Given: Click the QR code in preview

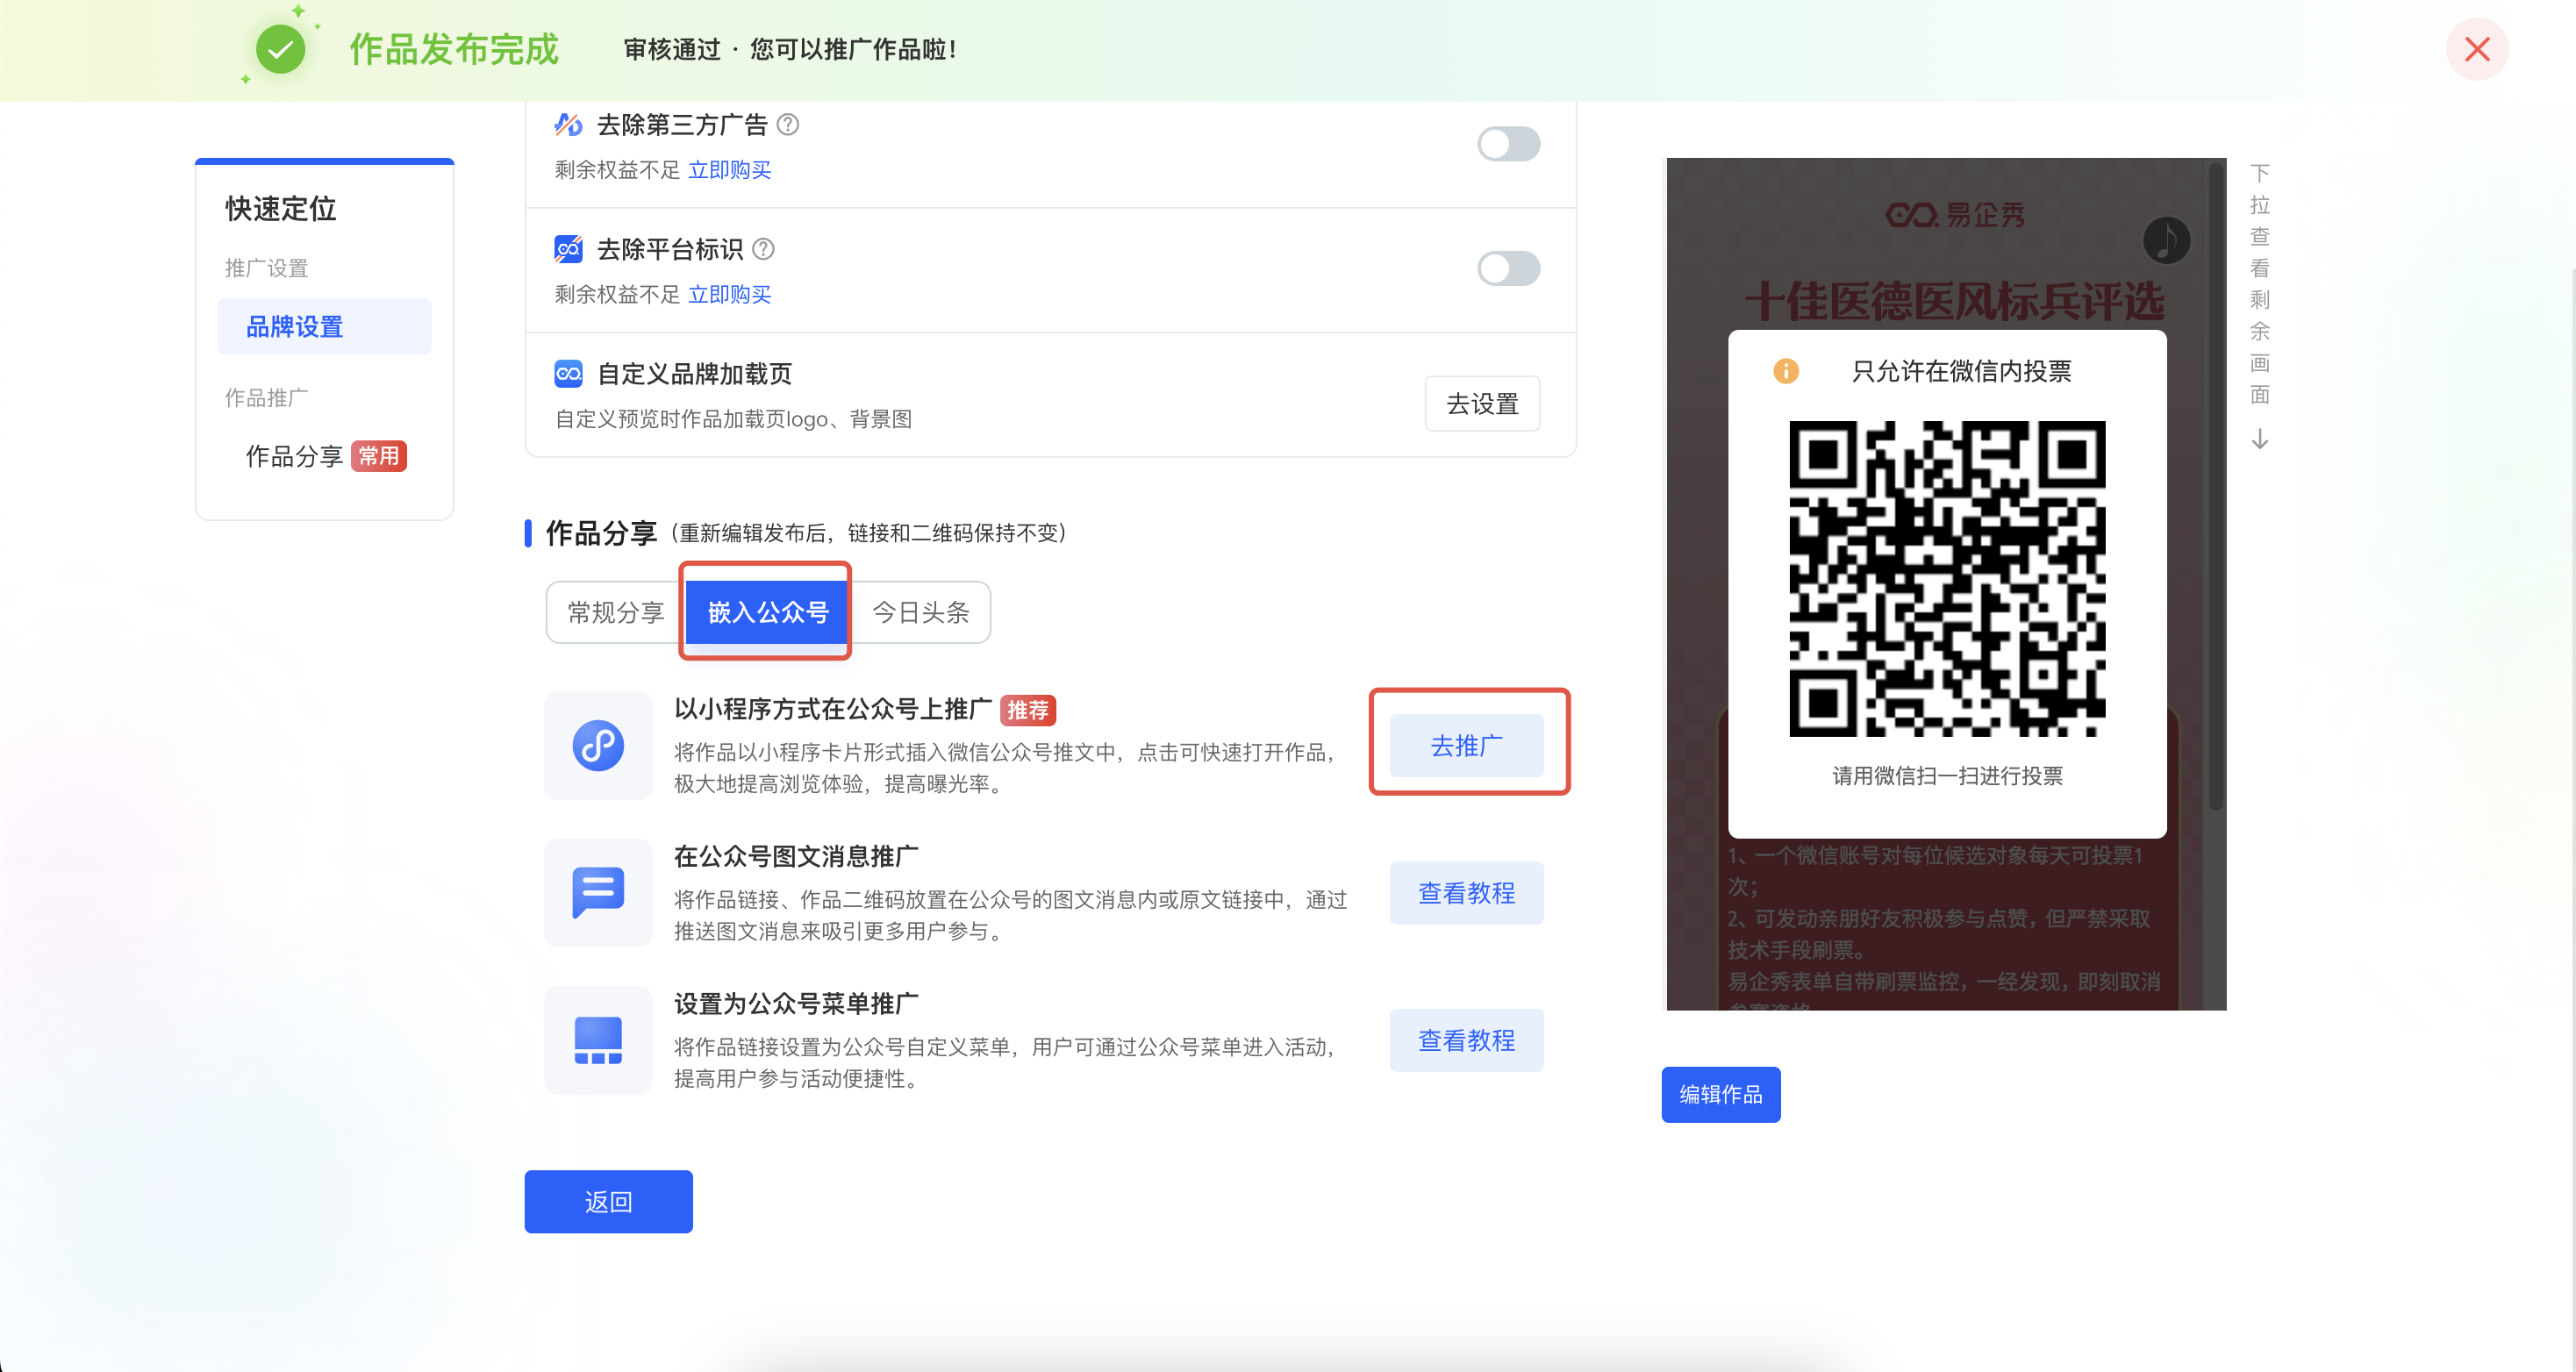Looking at the screenshot, I should [x=1946, y=578].
